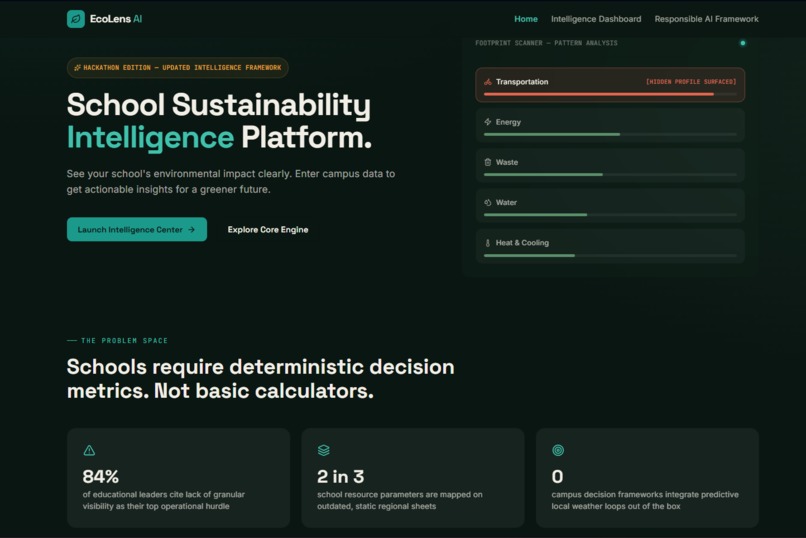Click the 84% statistic value
806x538 pixels.
pos(100,476)
